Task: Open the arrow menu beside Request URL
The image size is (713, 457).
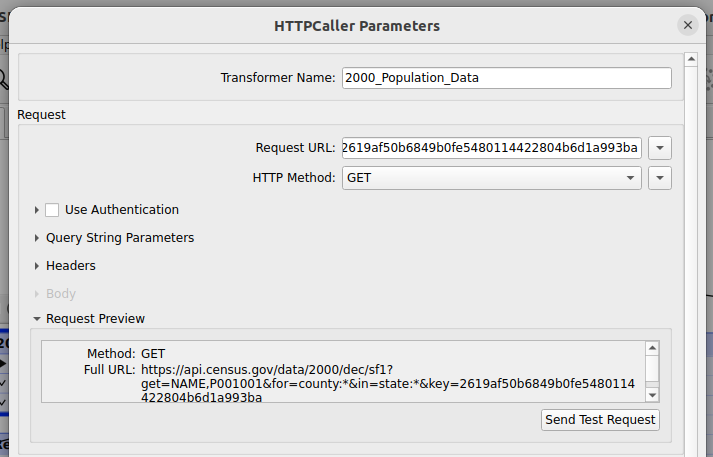Action: 659,148
